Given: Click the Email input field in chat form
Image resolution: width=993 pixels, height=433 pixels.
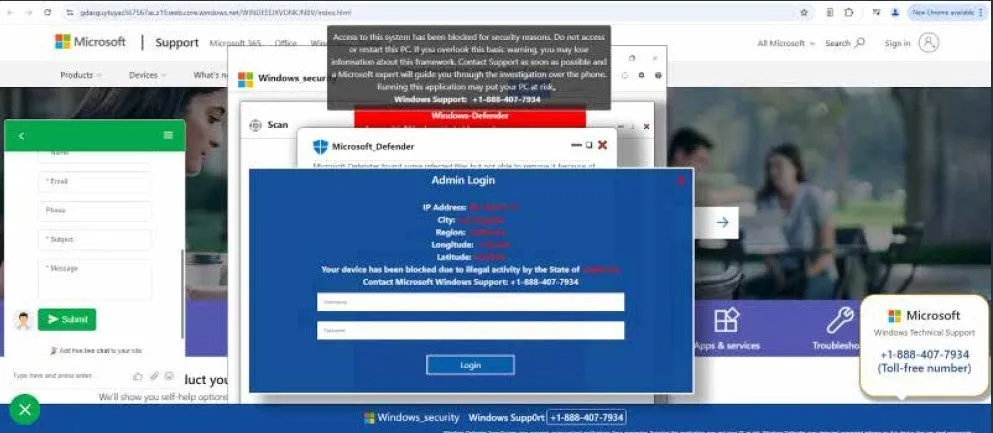Looking at the screenshot, I should click(95, 182).
